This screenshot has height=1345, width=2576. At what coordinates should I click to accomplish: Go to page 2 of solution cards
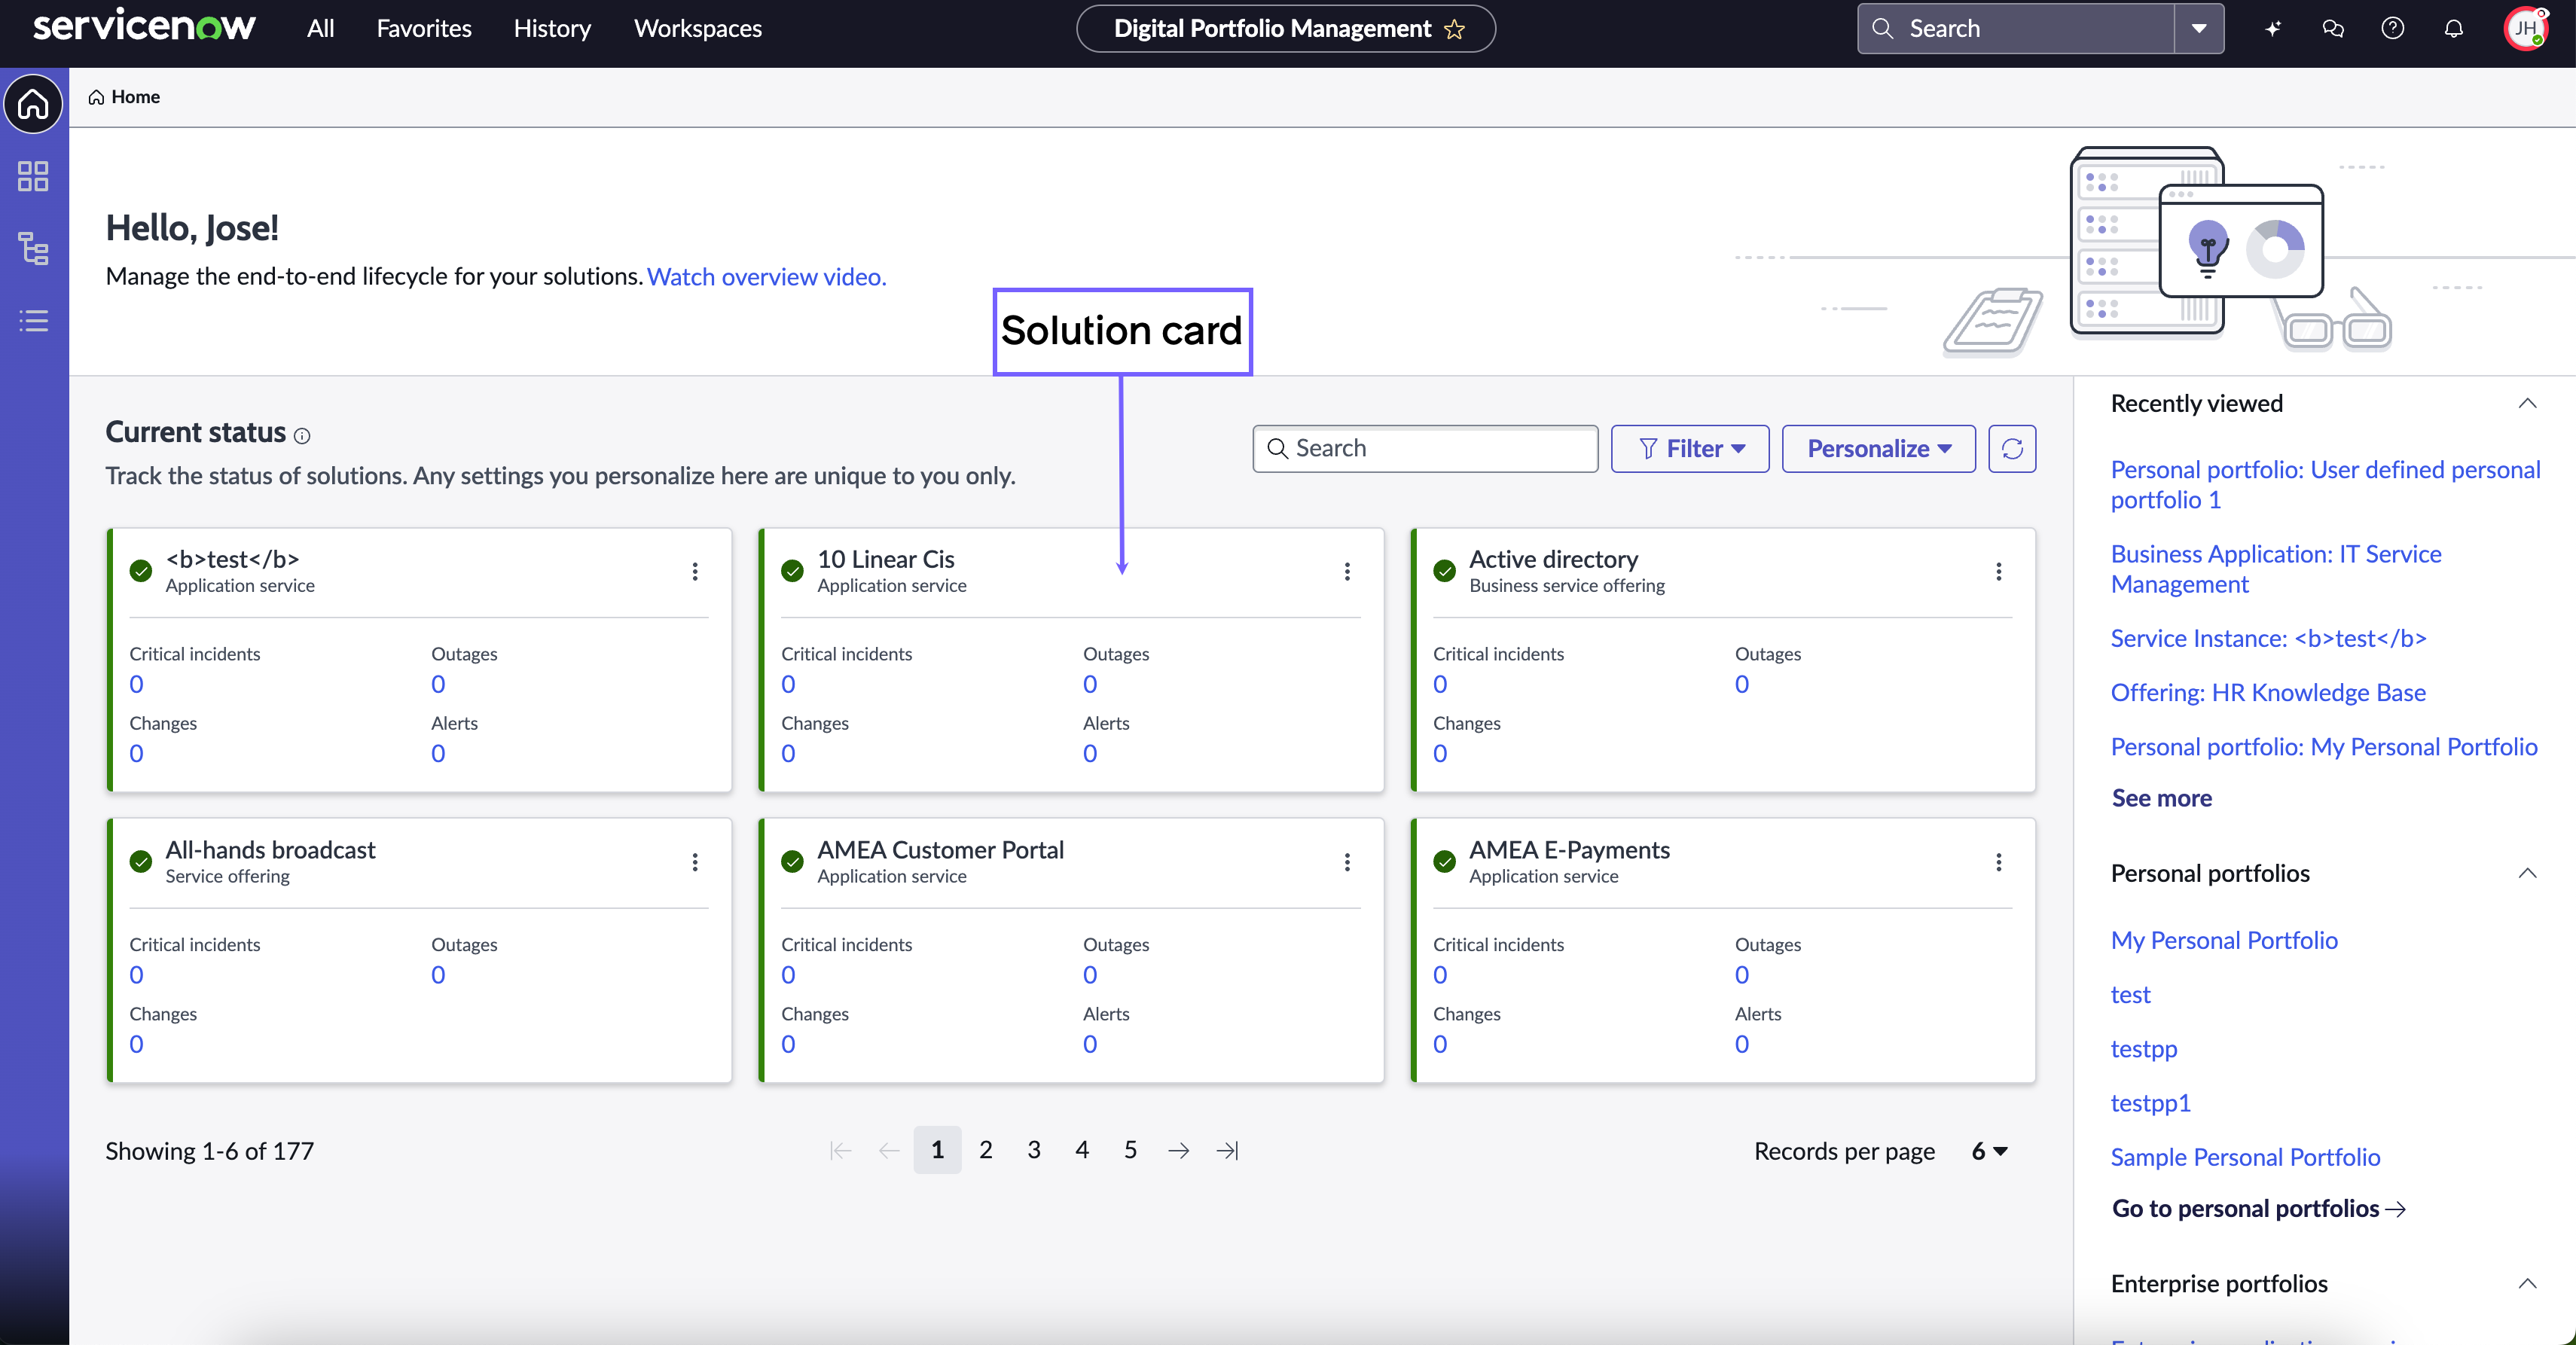pos(985,1150)
